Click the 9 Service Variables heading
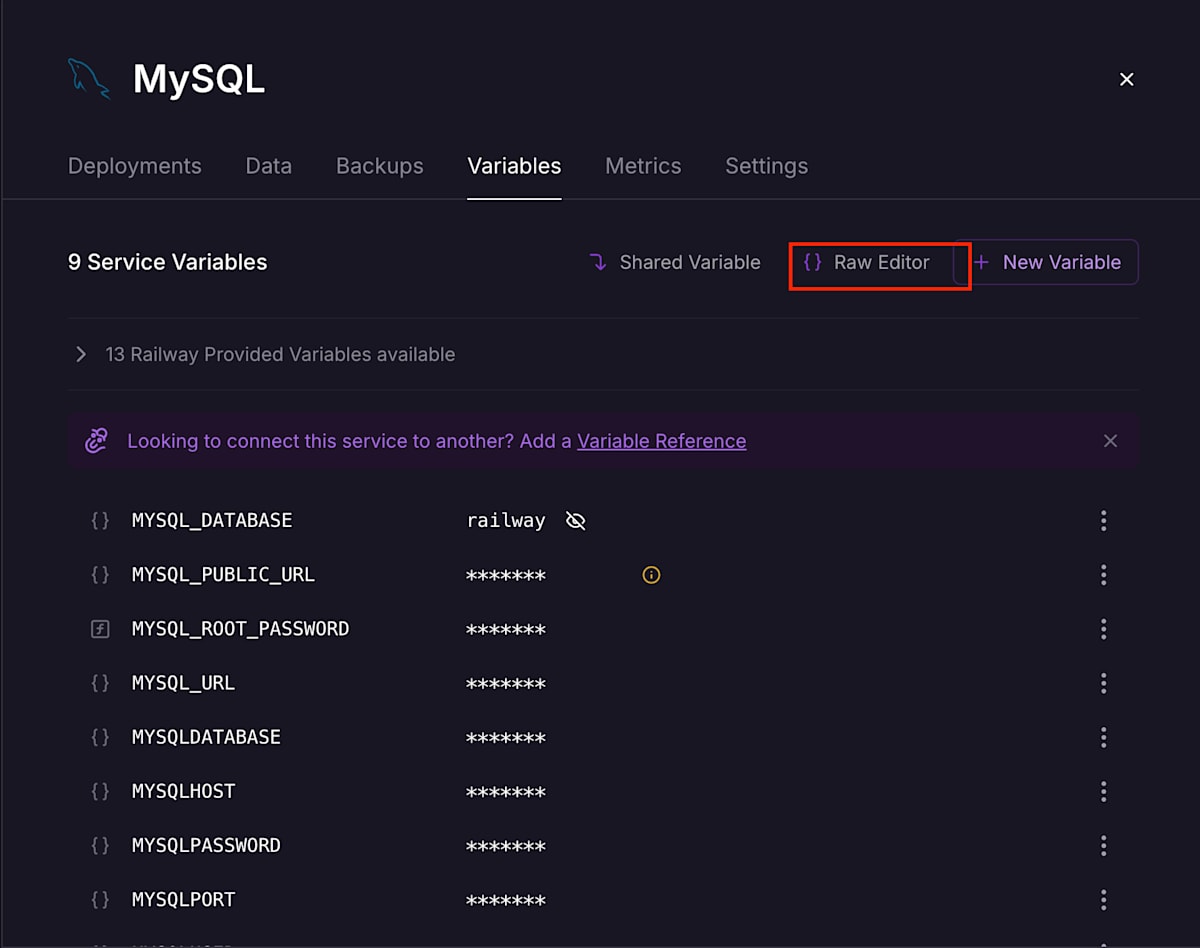 167,262
